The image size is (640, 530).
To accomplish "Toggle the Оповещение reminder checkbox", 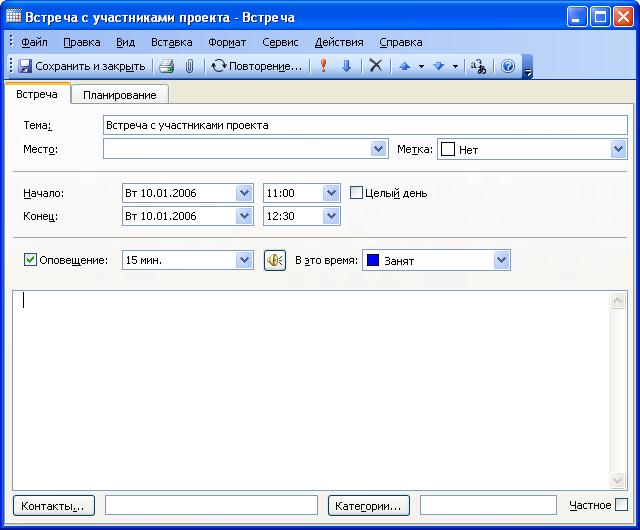I will pyautogui.click(x=30, y=259).
